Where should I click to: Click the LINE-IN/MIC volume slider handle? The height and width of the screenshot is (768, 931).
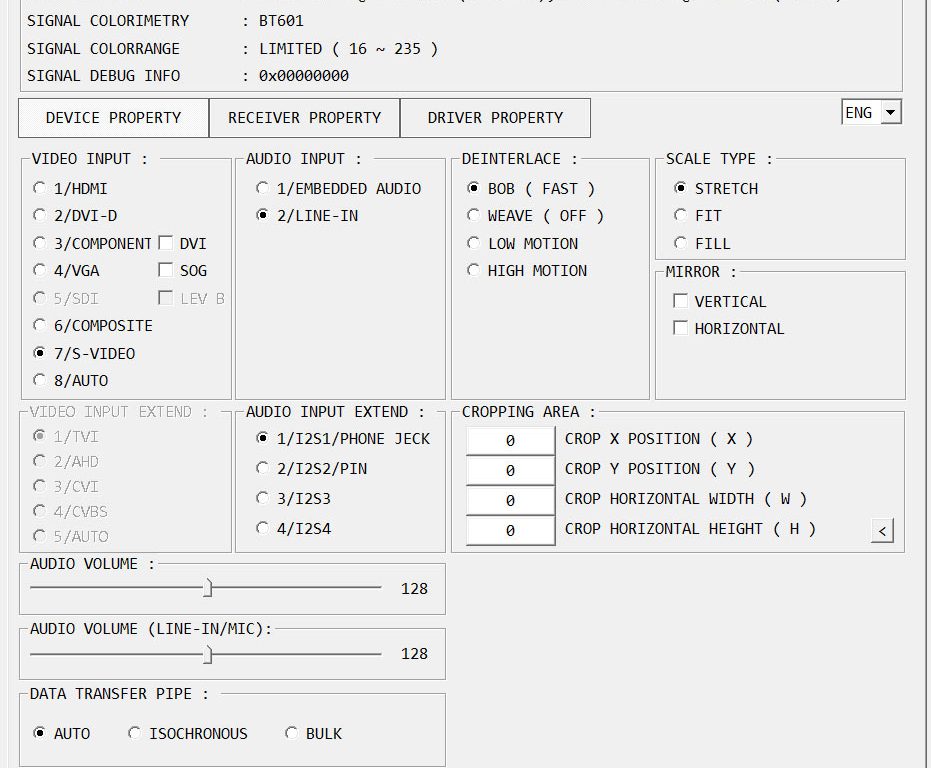pyautogui.click(x=208, y=654)
